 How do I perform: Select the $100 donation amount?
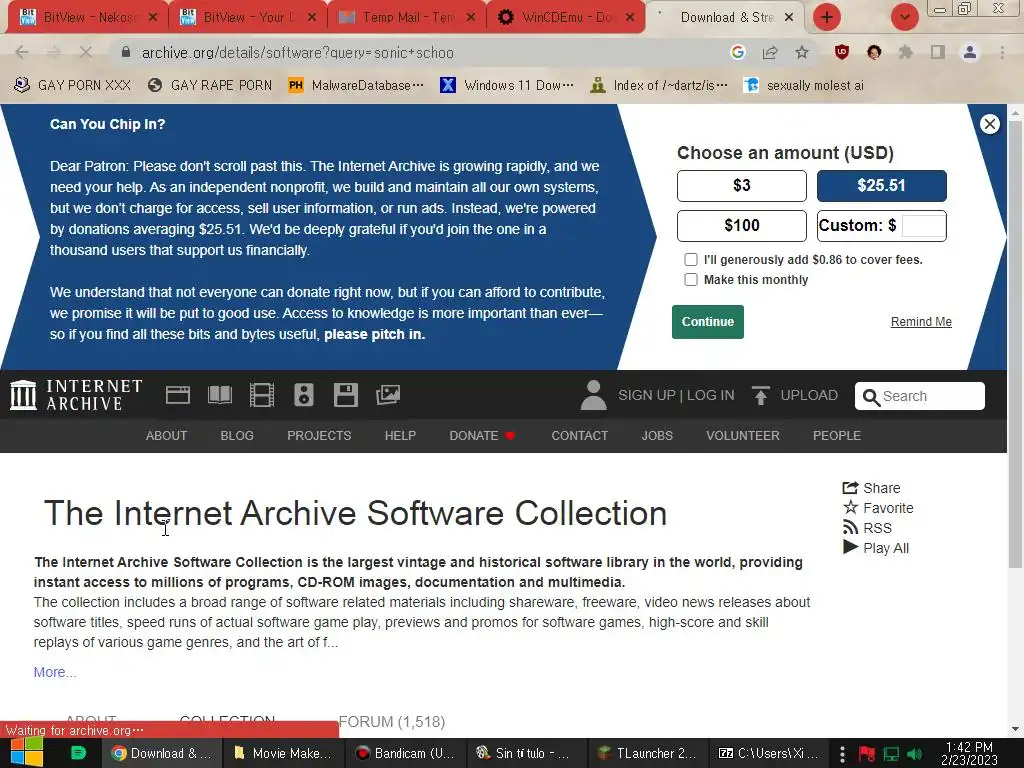pos(741,225)
